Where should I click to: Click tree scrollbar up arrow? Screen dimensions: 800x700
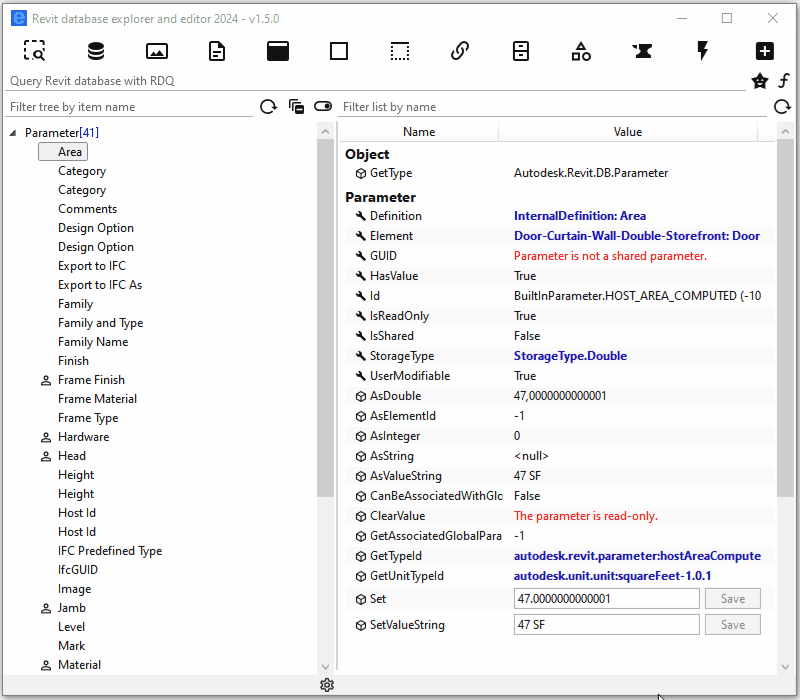click(326, 132)
